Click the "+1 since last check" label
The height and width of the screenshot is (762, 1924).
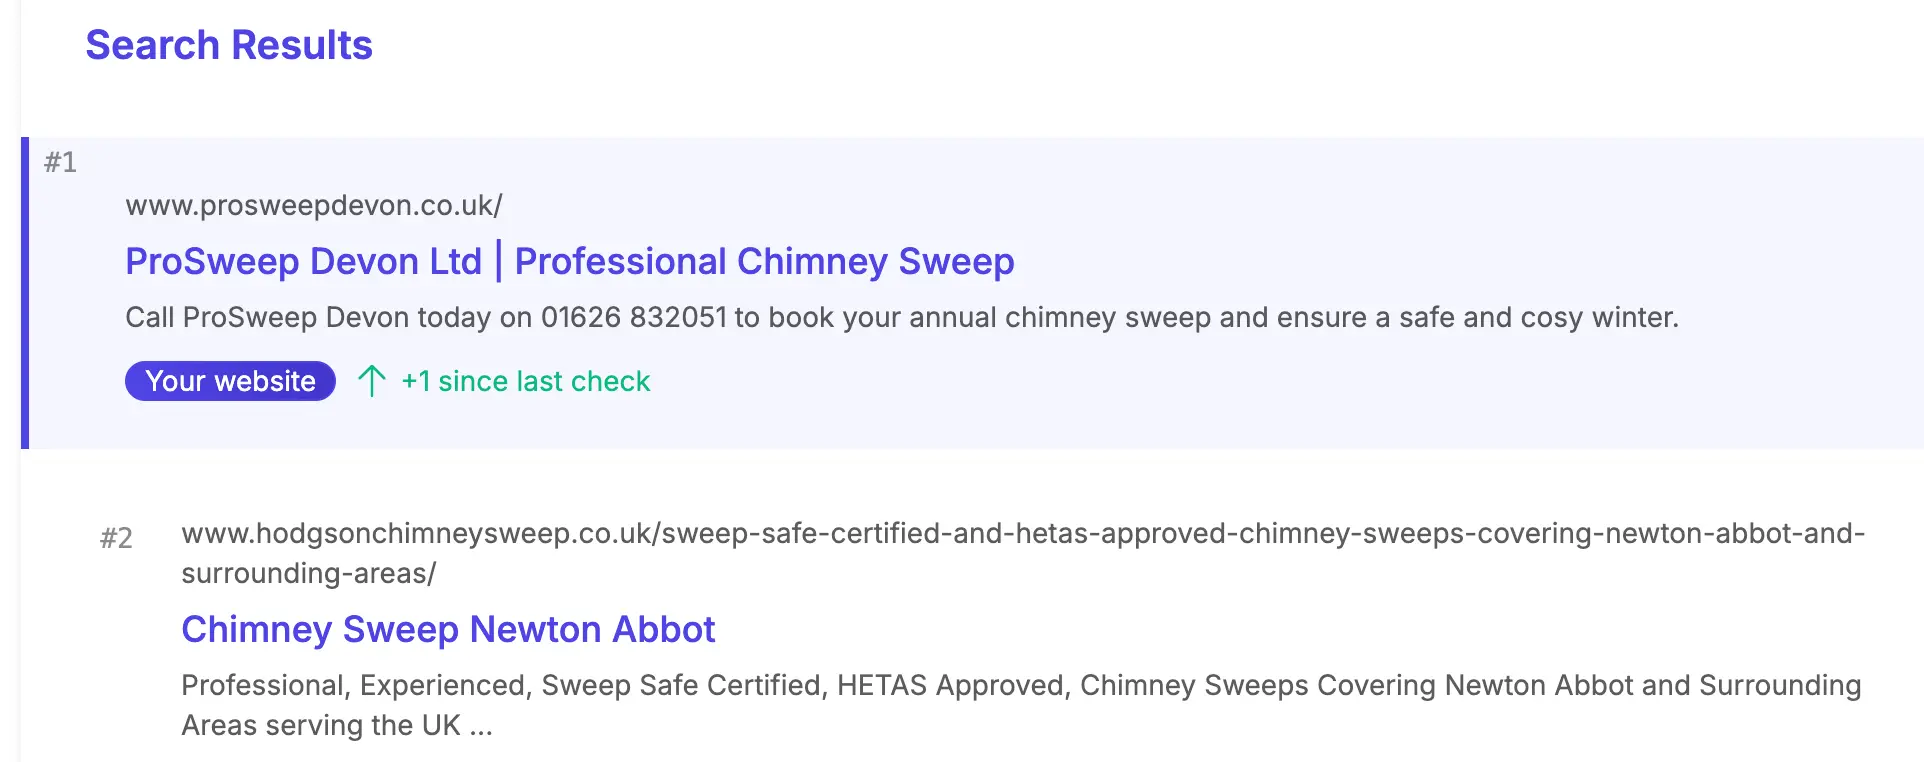(x=526, y=381)
